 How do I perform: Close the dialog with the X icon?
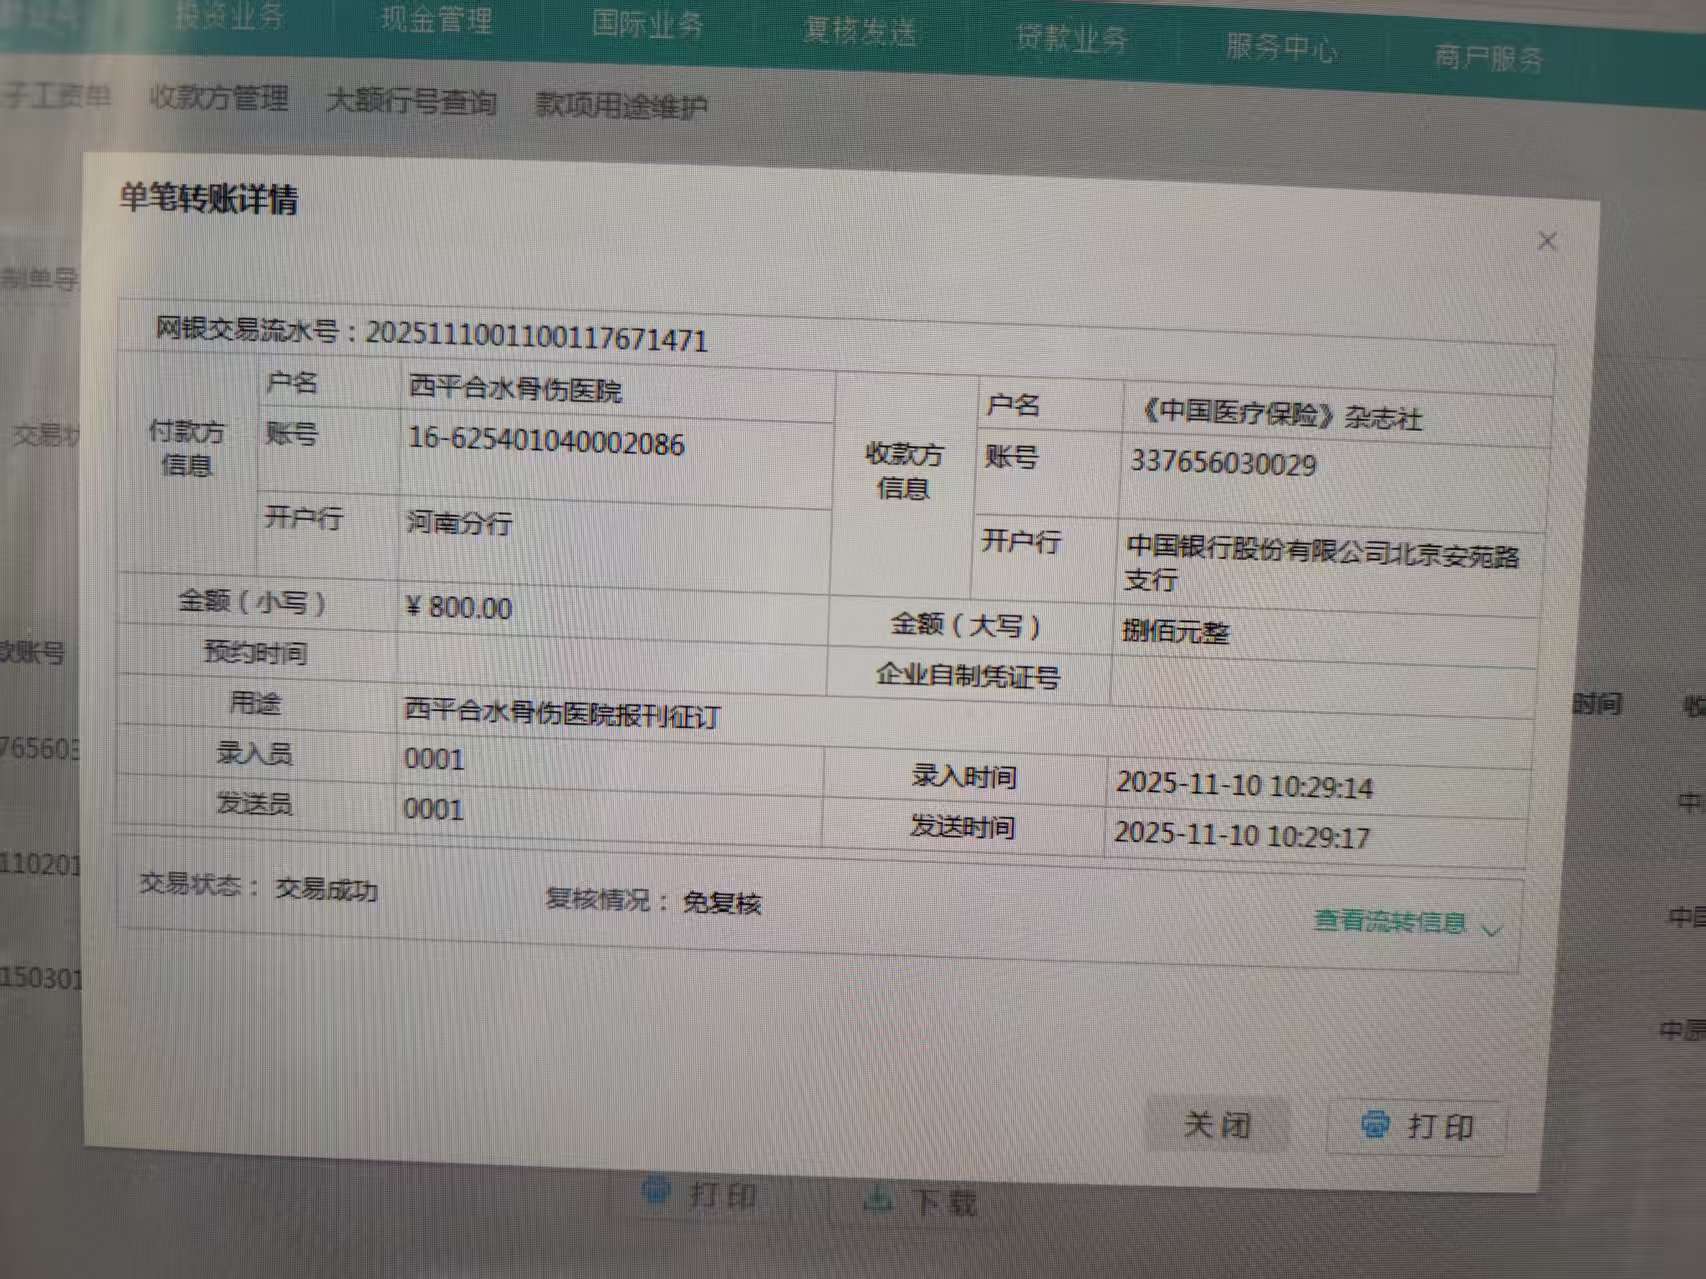coord(1547,241)
